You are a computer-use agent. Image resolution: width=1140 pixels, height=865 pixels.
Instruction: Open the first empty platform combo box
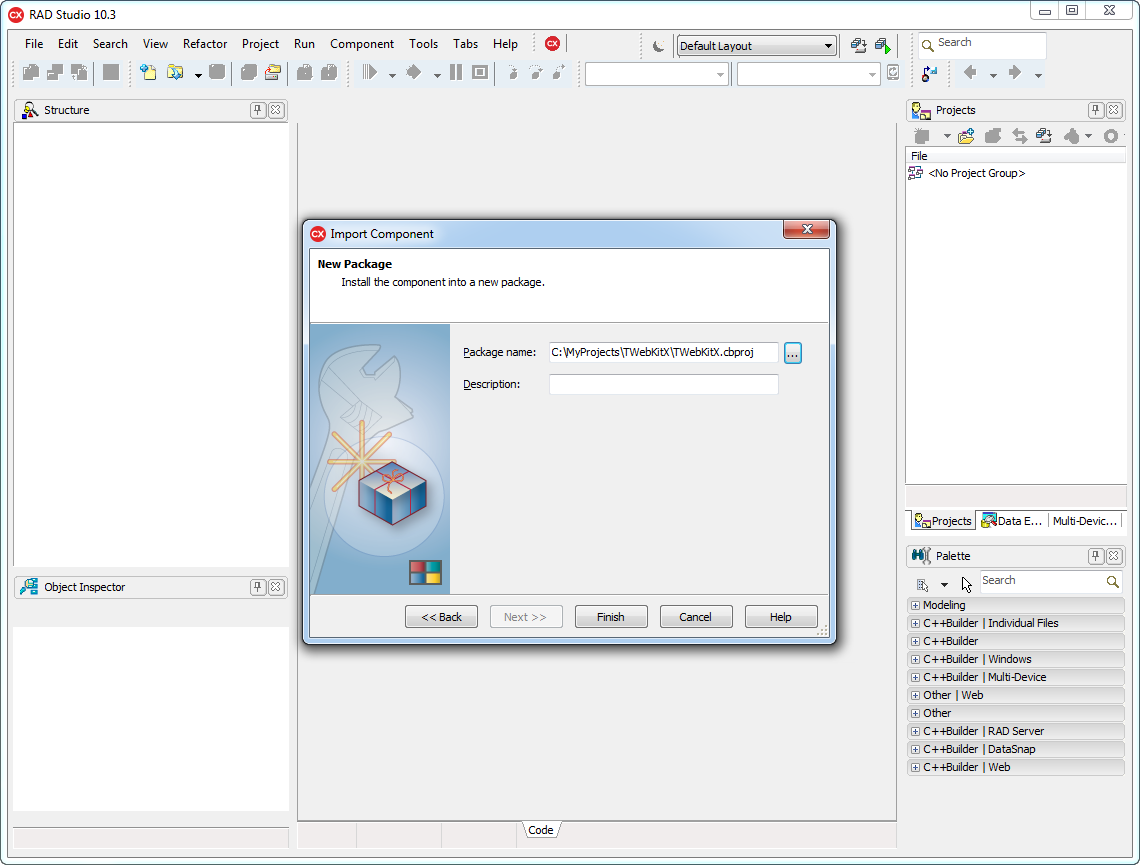[657, 74]
